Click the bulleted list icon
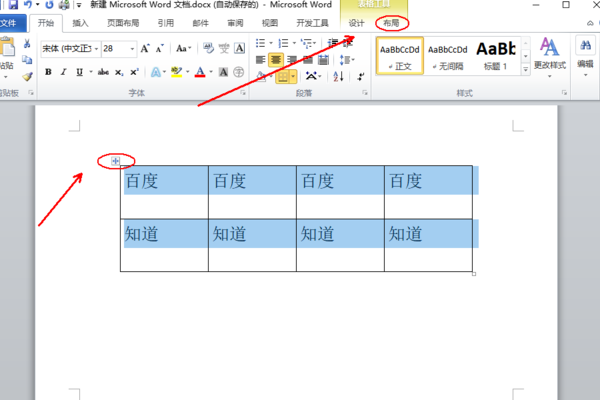This screenshot has height=400, width=600. point(261,43)
